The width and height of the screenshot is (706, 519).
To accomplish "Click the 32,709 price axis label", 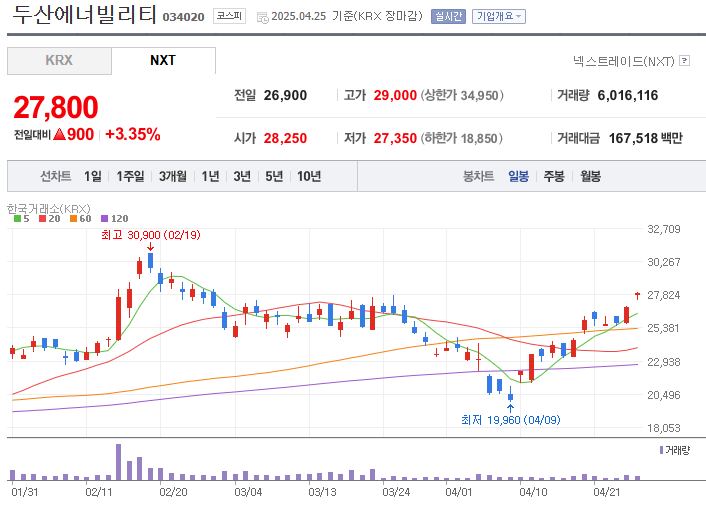I will [664, 229].
